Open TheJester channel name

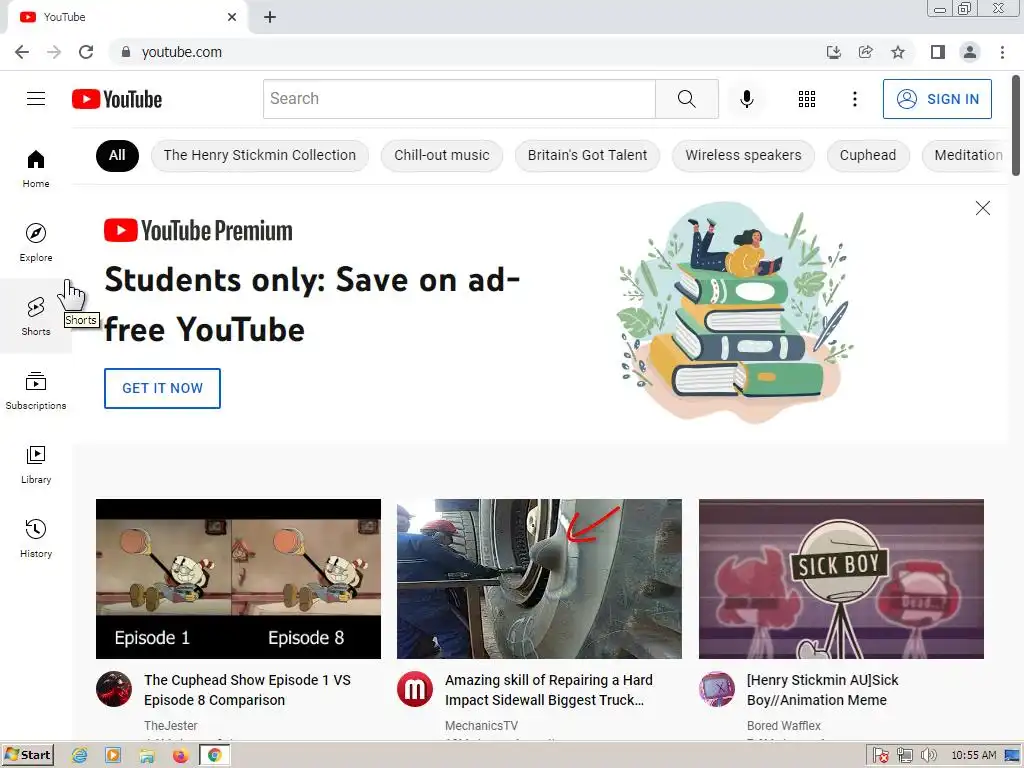170,726
